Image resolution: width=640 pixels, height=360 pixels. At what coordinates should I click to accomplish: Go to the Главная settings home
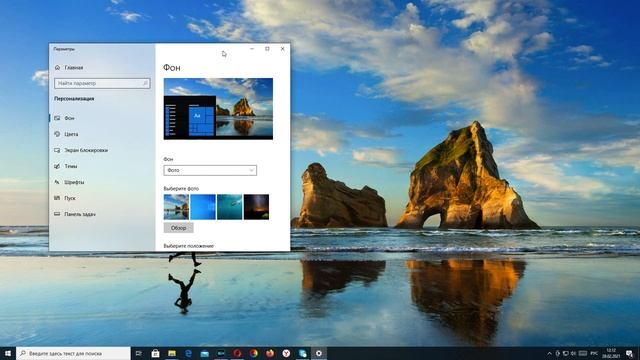[x=74, y=68]
